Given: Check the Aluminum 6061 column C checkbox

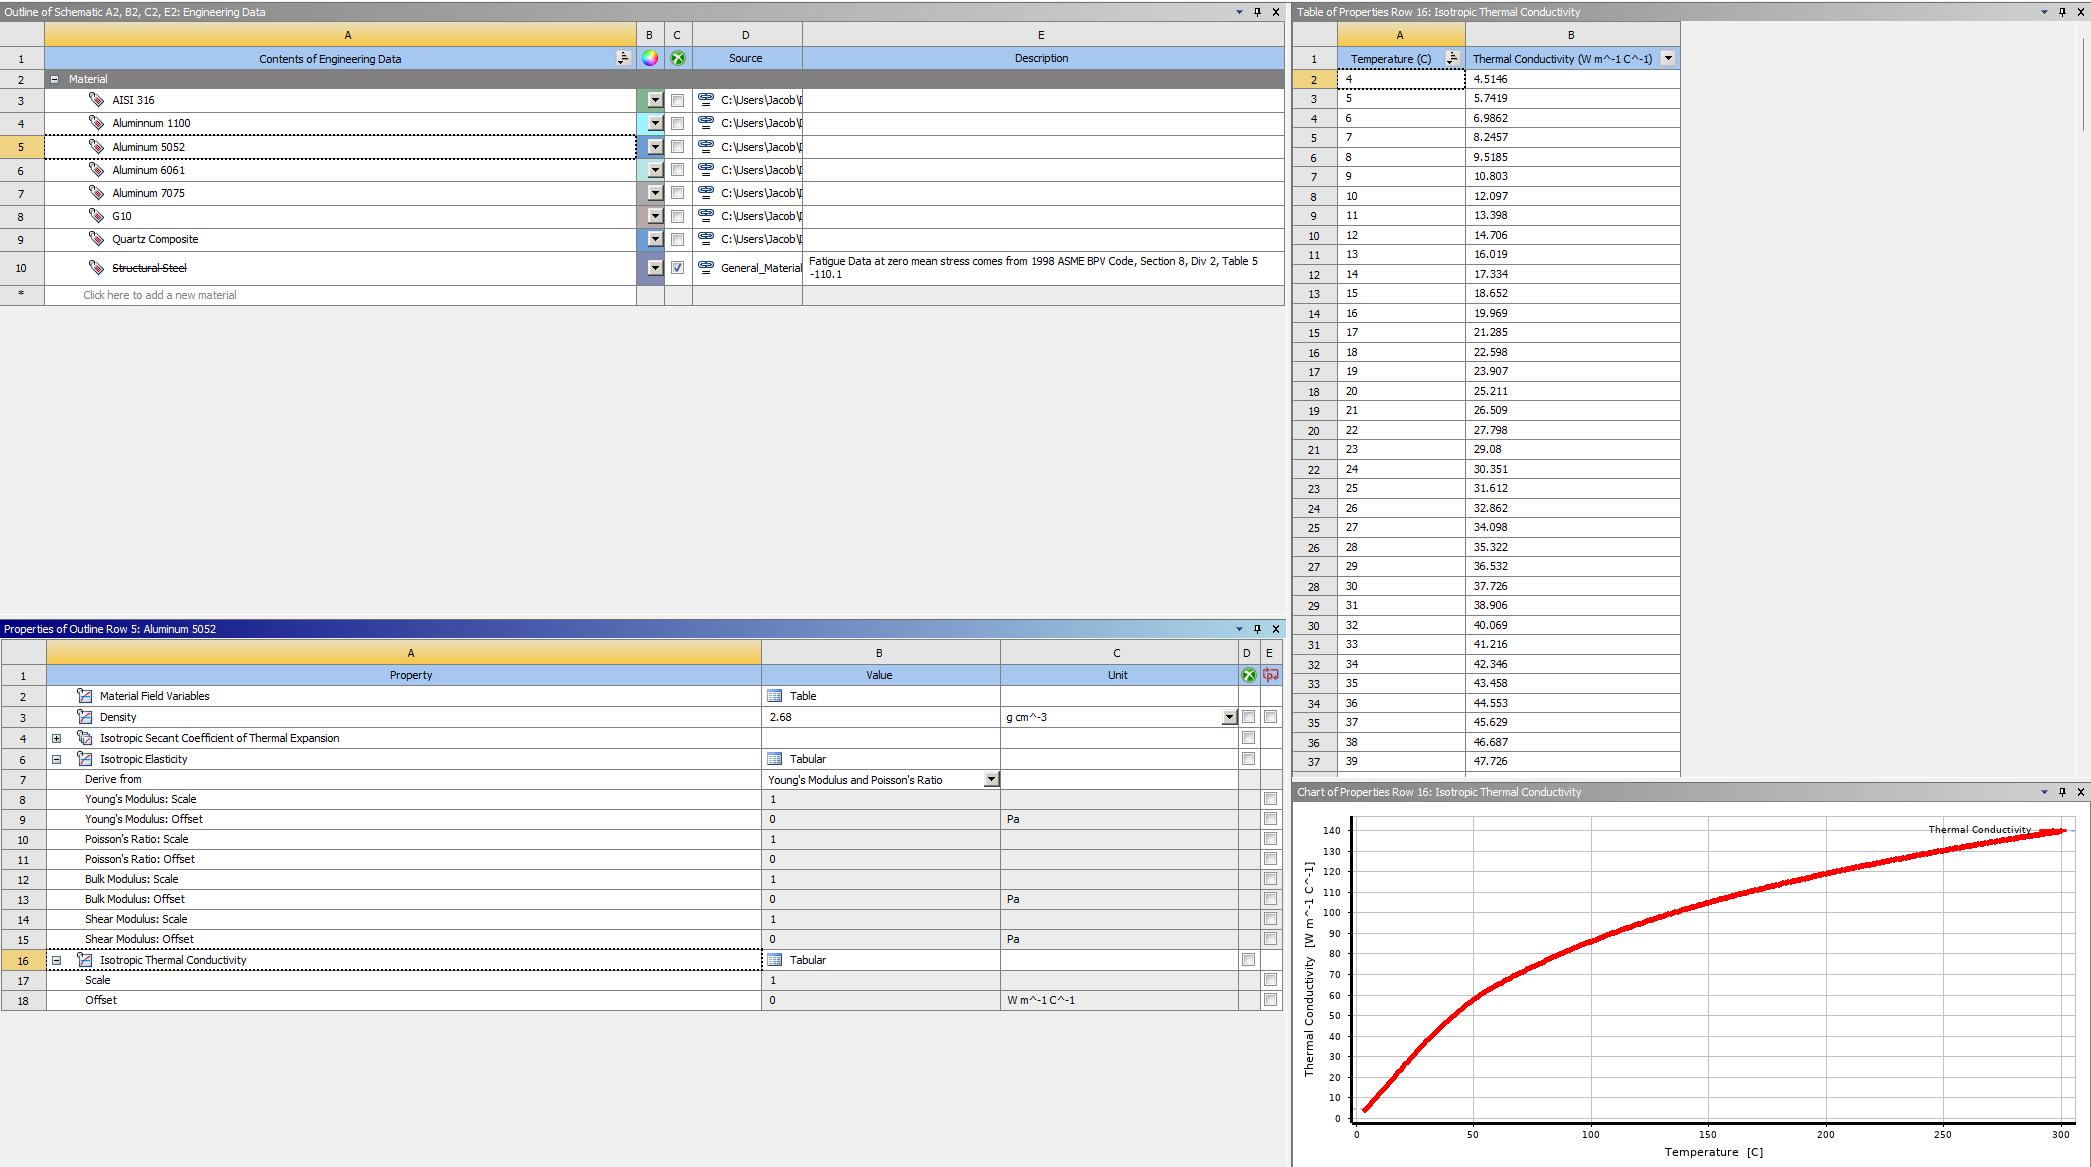Looking at the screenshot, I should pyautogui.click(x=678, y=170).
